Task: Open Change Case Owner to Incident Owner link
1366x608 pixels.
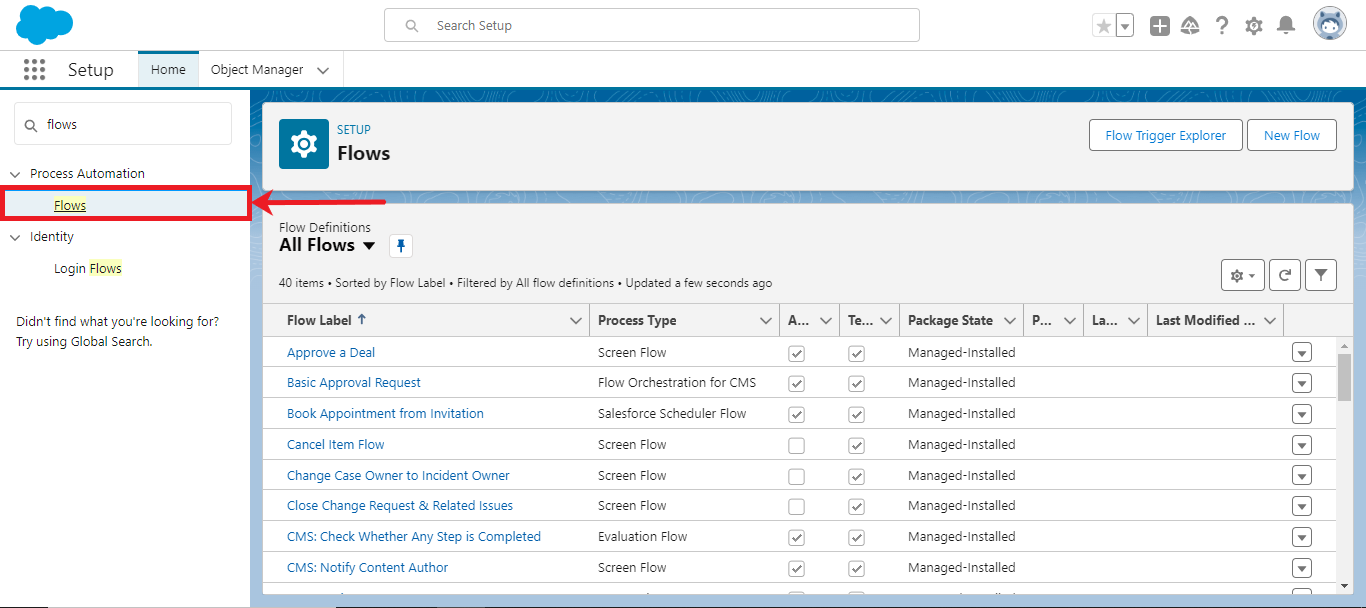Action: pos(398,475)
